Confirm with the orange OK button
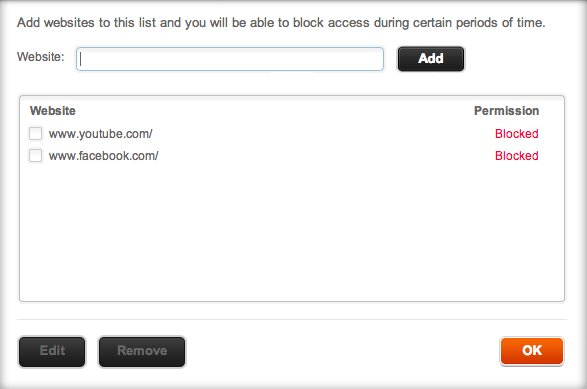The width and height of the screenshot is (587, 389). pos(532,351)
